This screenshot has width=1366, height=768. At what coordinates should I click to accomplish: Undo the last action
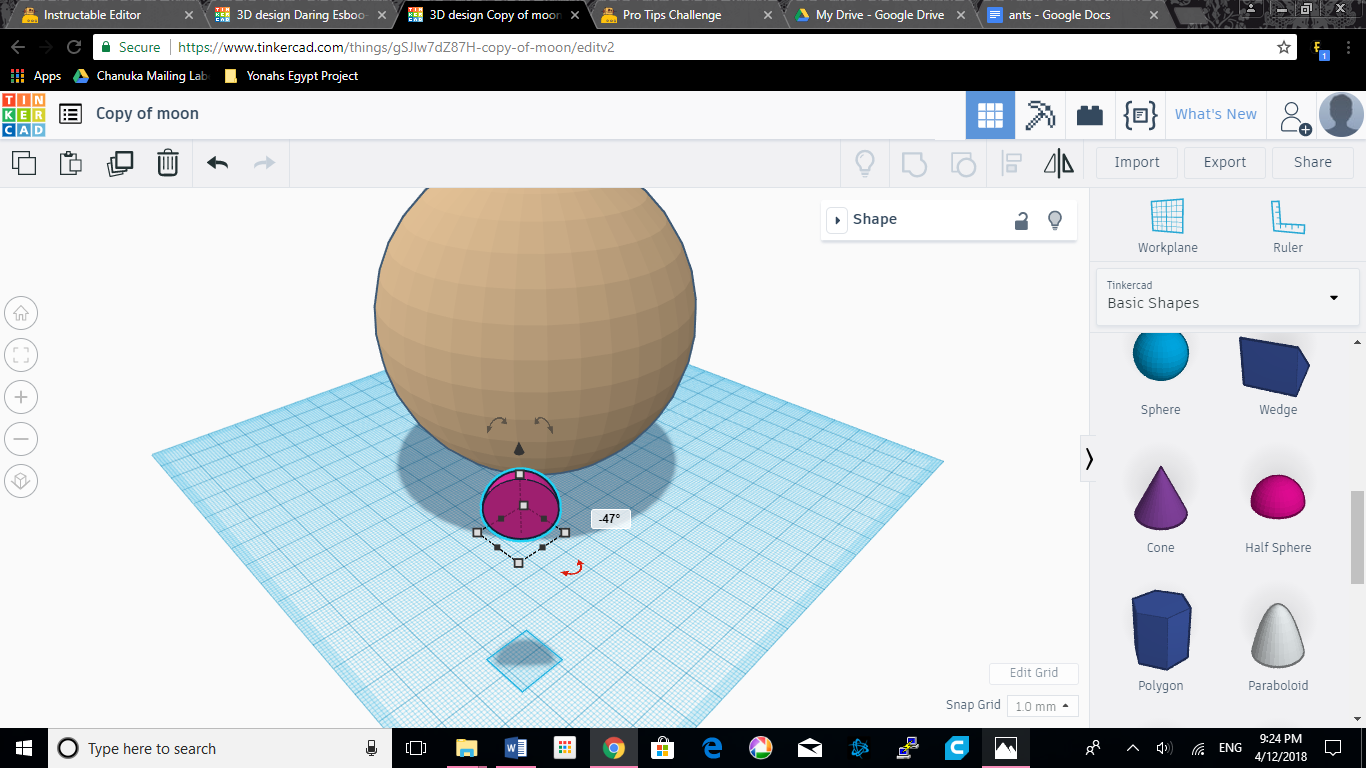pyautogui.click(x=217, y=163)
